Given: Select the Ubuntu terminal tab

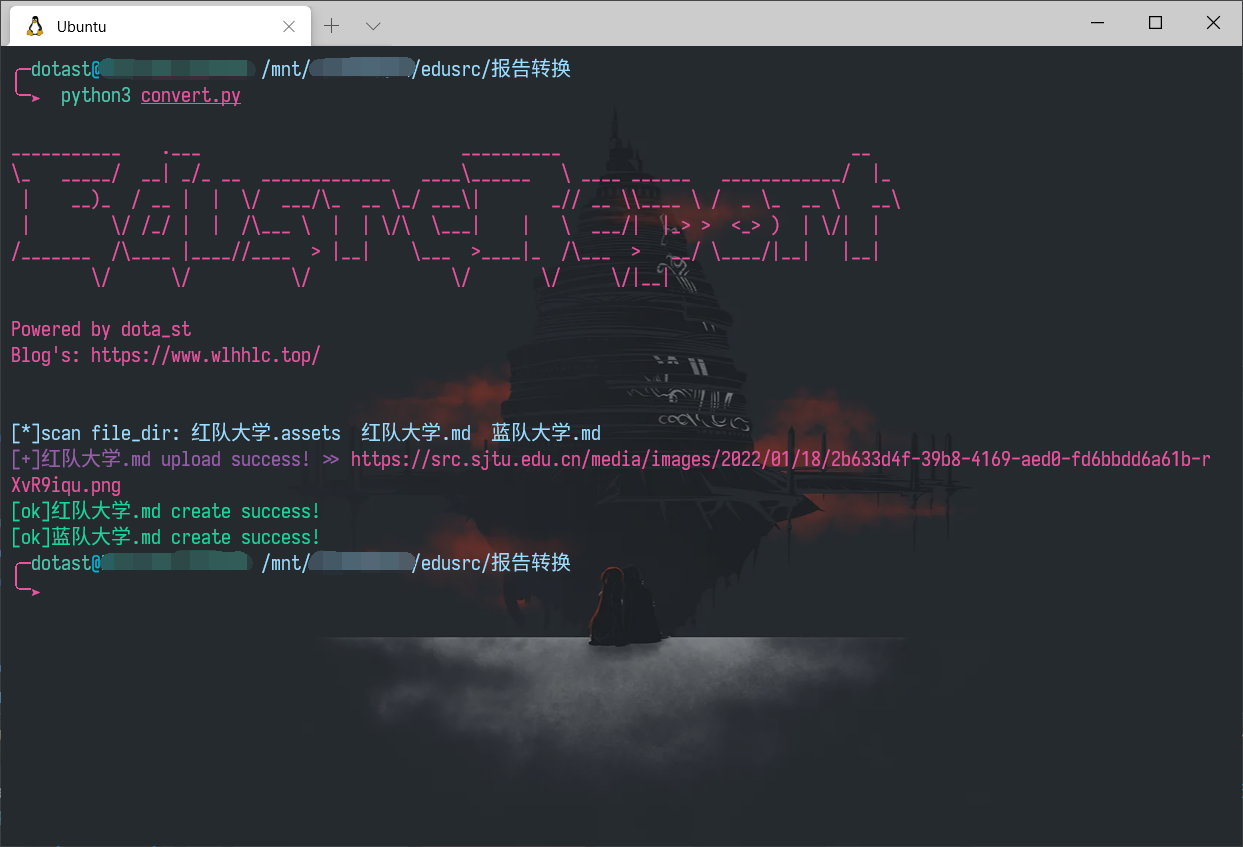Looking at the screenshot, I should pos(161,27).
